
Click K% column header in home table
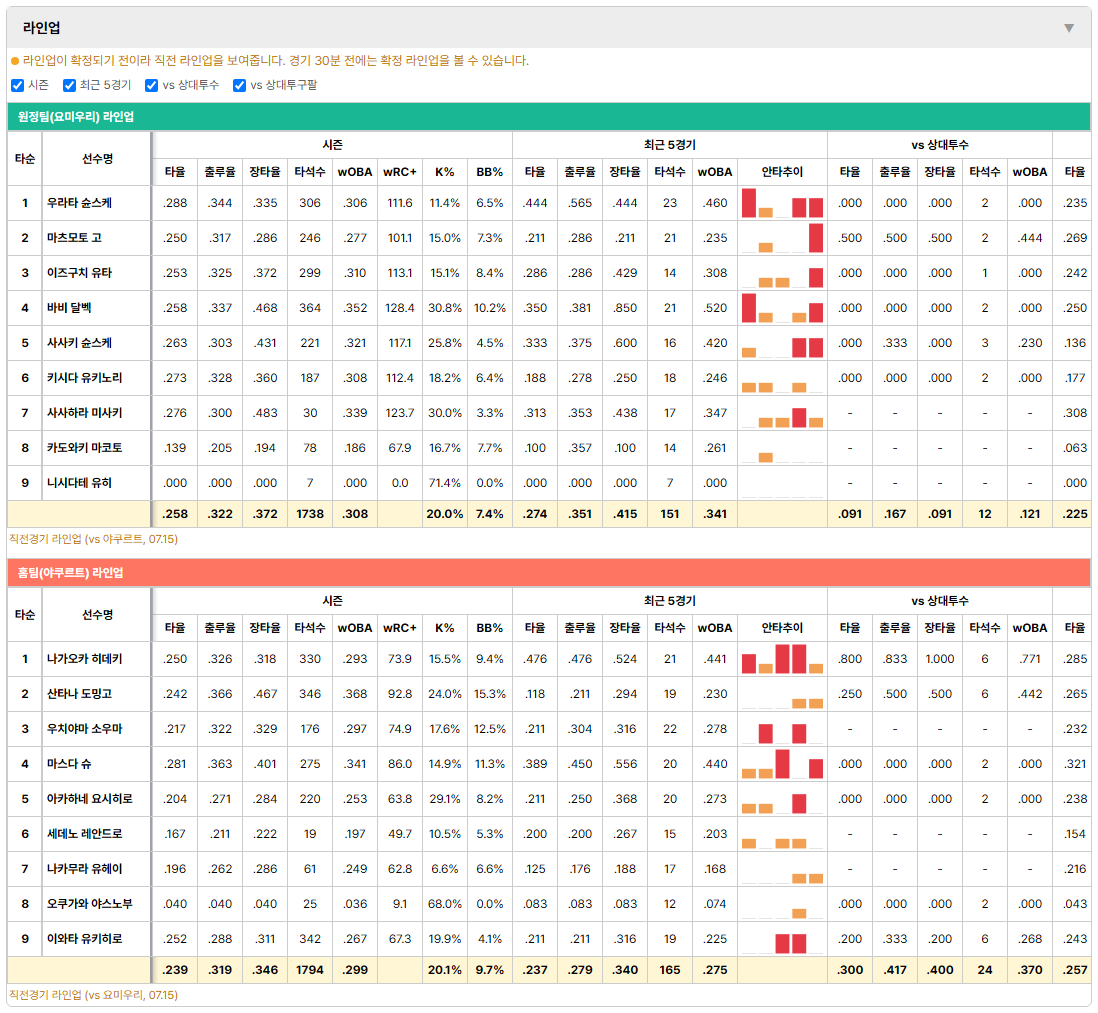pos(445,628)
